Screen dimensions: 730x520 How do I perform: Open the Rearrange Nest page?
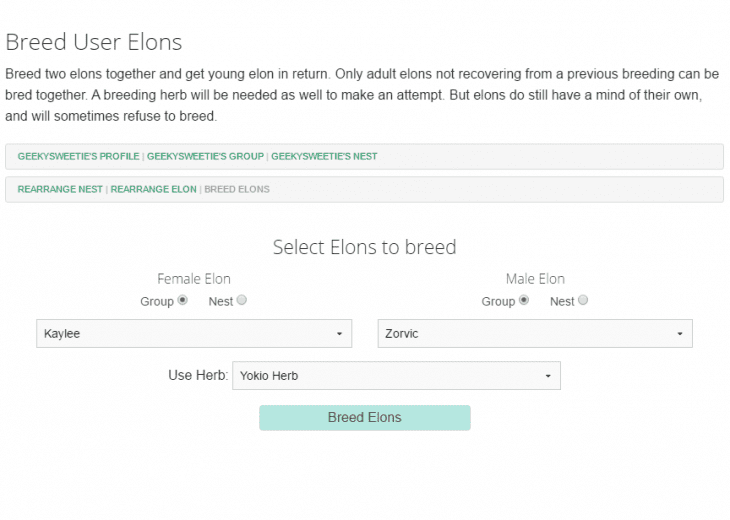pyautogui.click(x=60, y=189)
